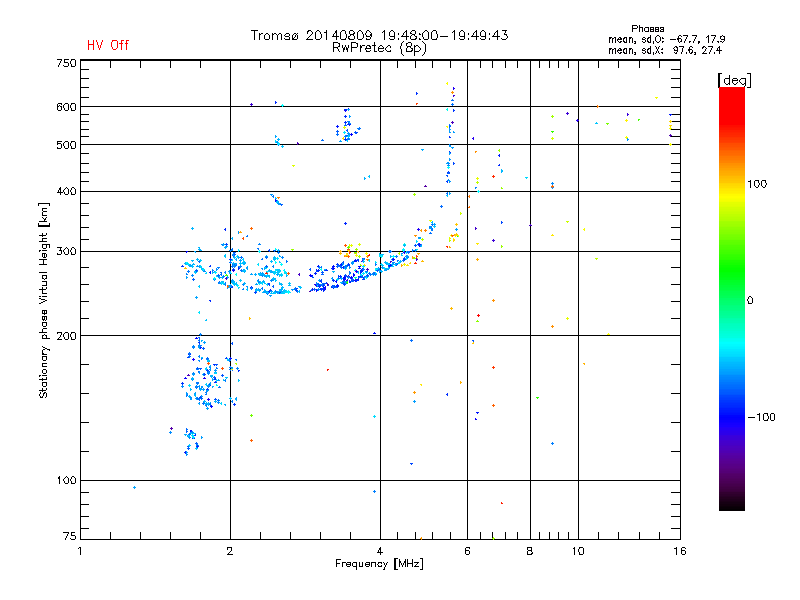Viewport: 800px width, 600px height.
Task: Click the phase colorbar gradient
Action: pos(732,298)
